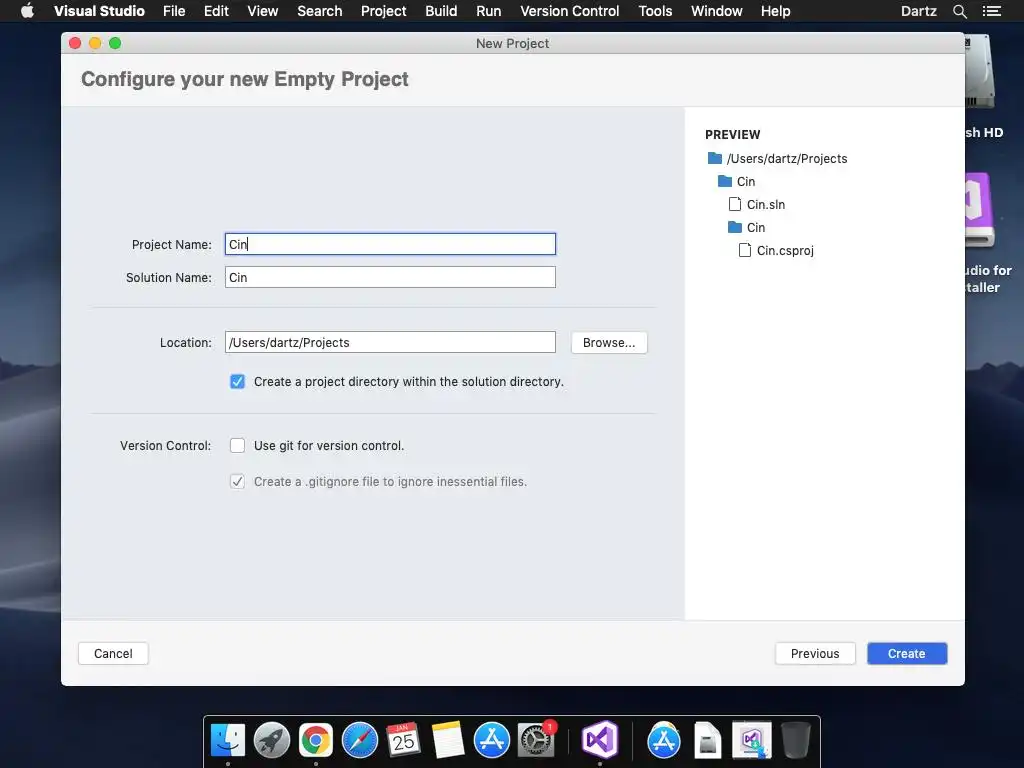Open the File menu

click(x=174, y=11)
